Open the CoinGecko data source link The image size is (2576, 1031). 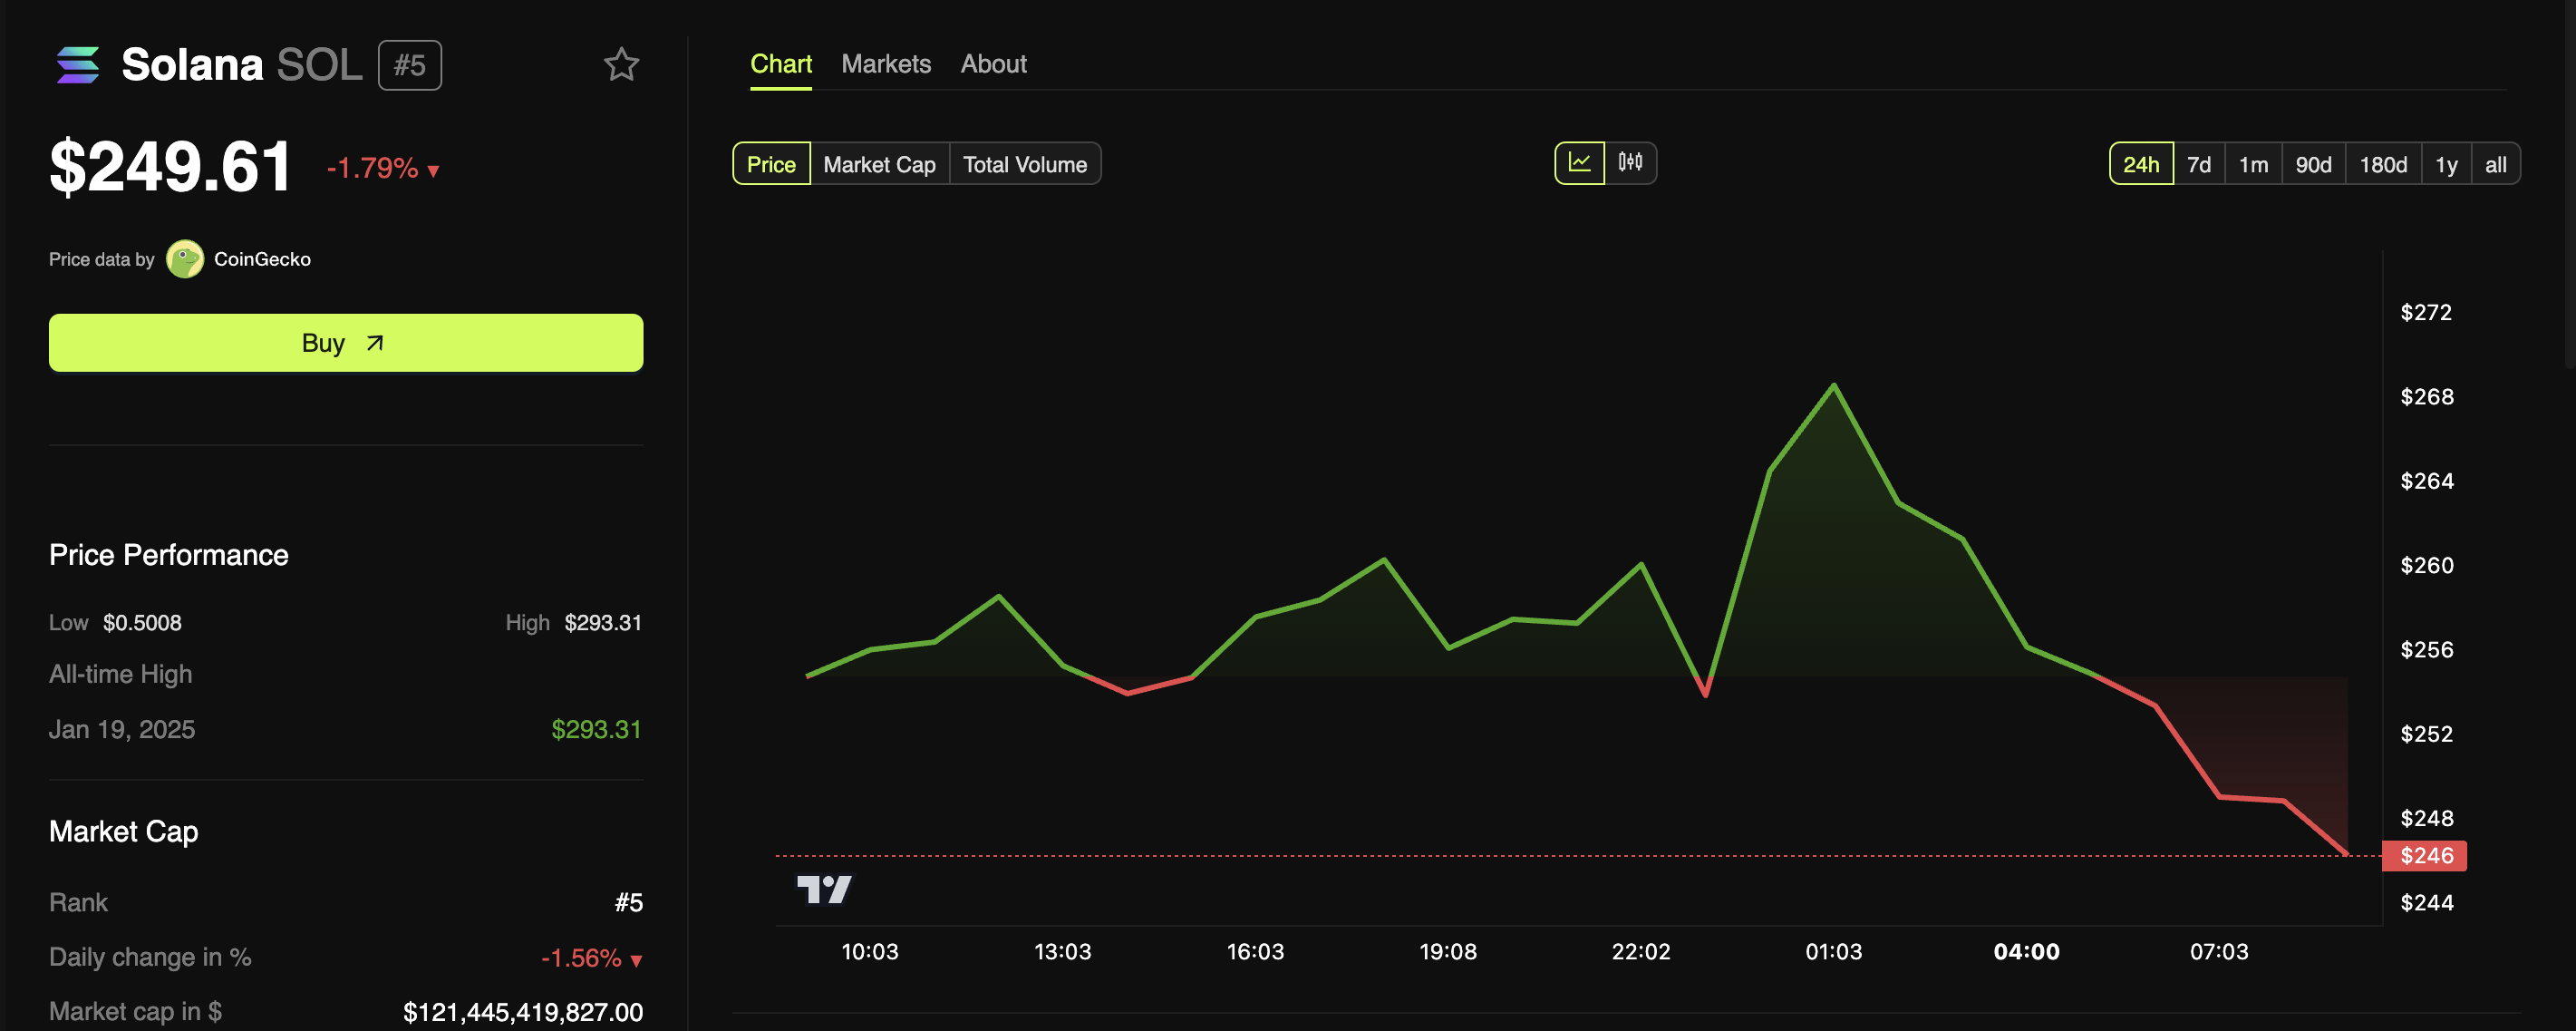click(262, 259)
